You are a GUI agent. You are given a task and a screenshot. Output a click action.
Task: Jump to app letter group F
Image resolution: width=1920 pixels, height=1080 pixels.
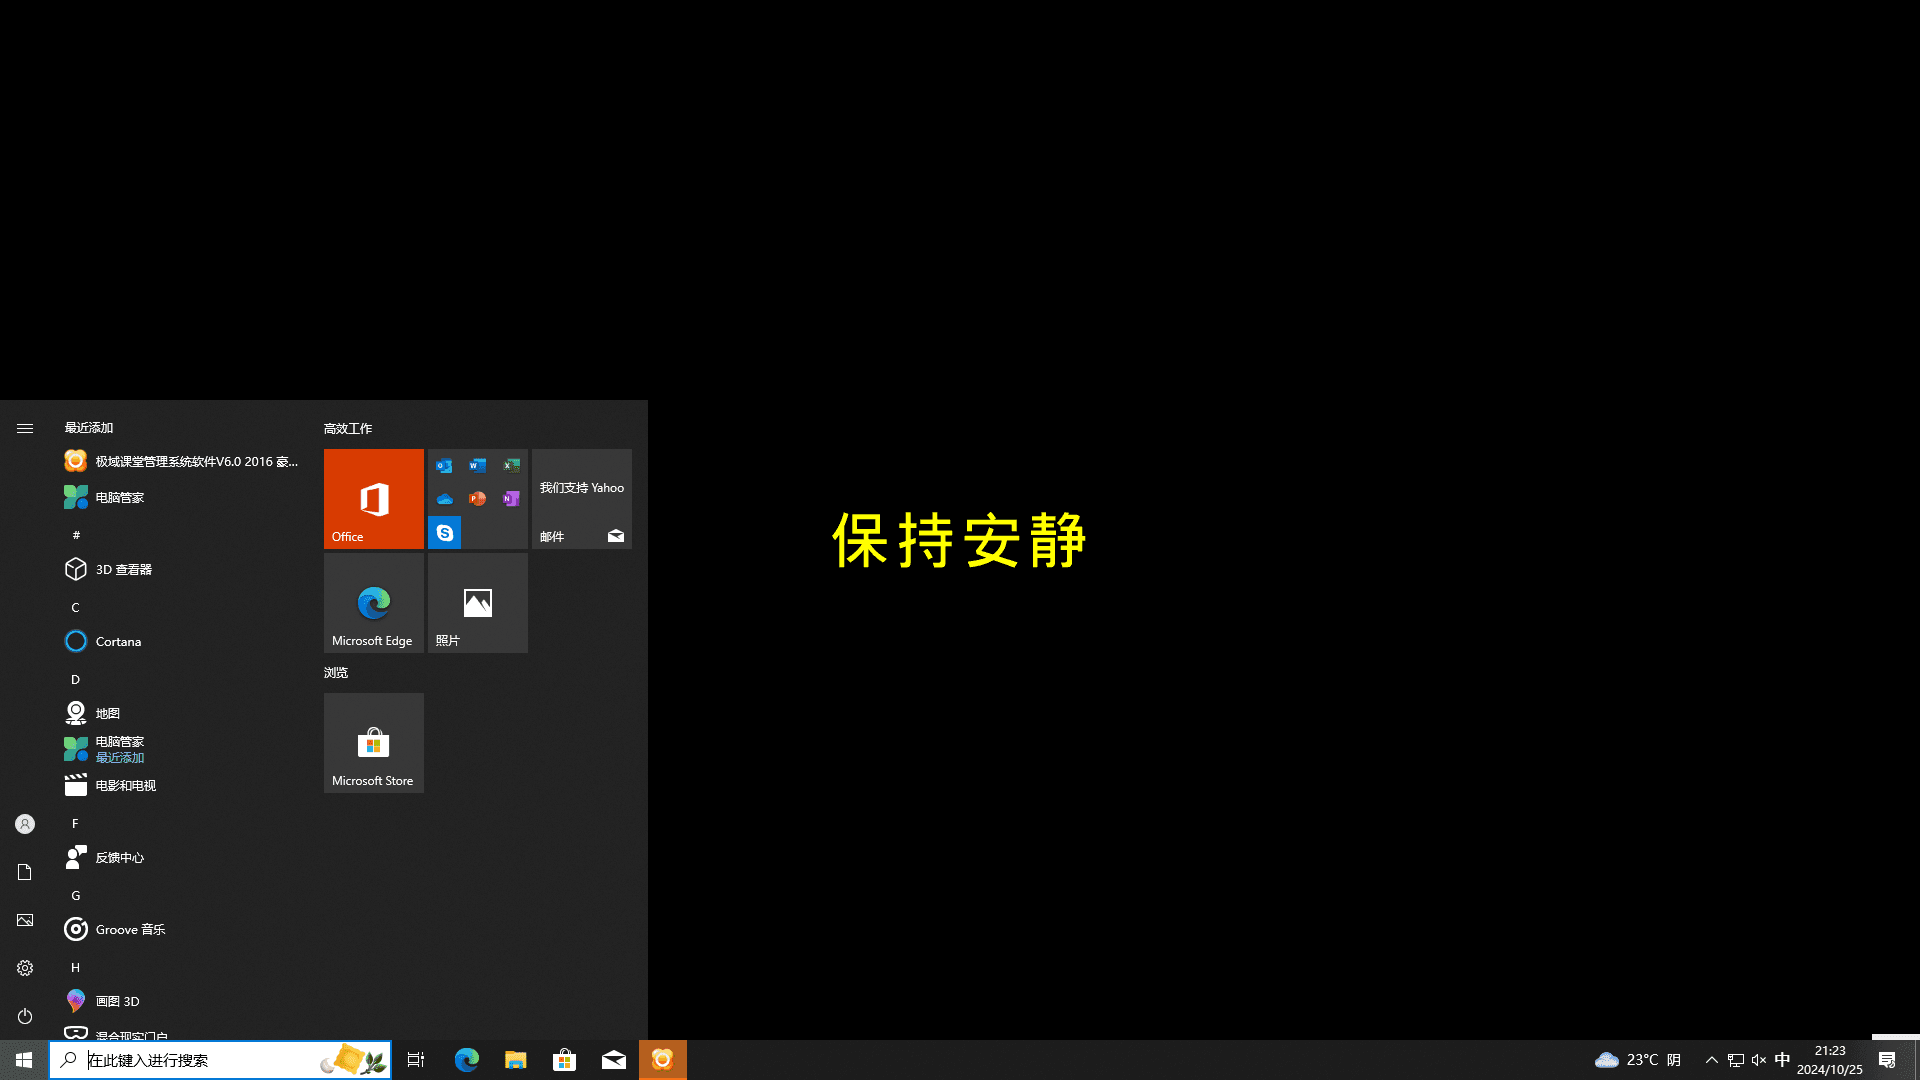pos(75,823)
